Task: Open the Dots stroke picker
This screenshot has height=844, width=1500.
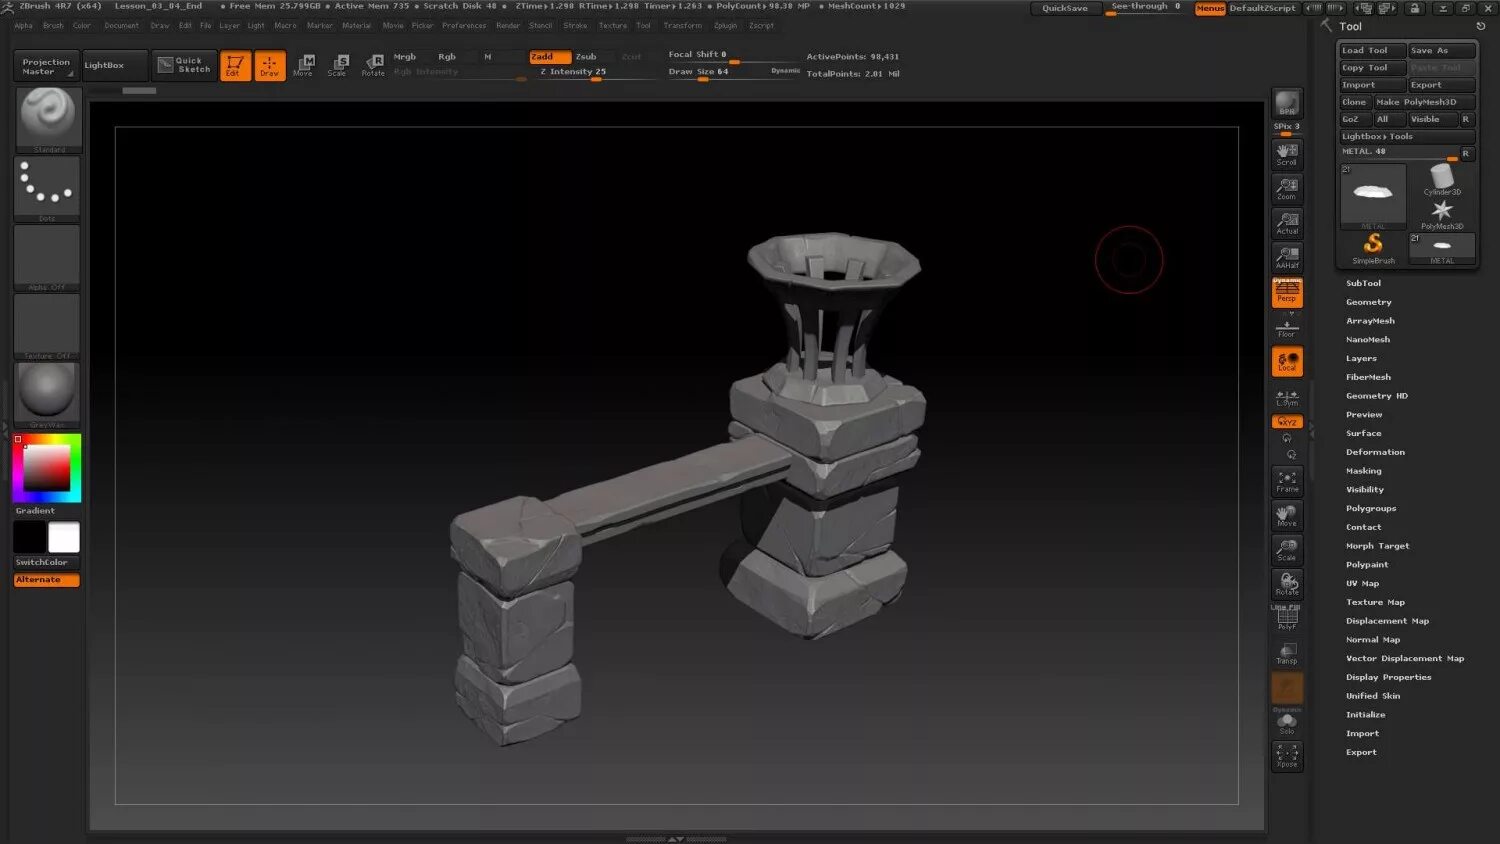Action: (x=48, y=188)
